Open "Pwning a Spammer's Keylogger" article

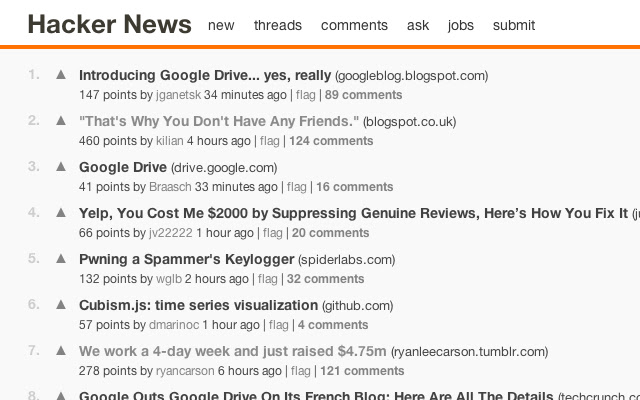click(187, 260)
